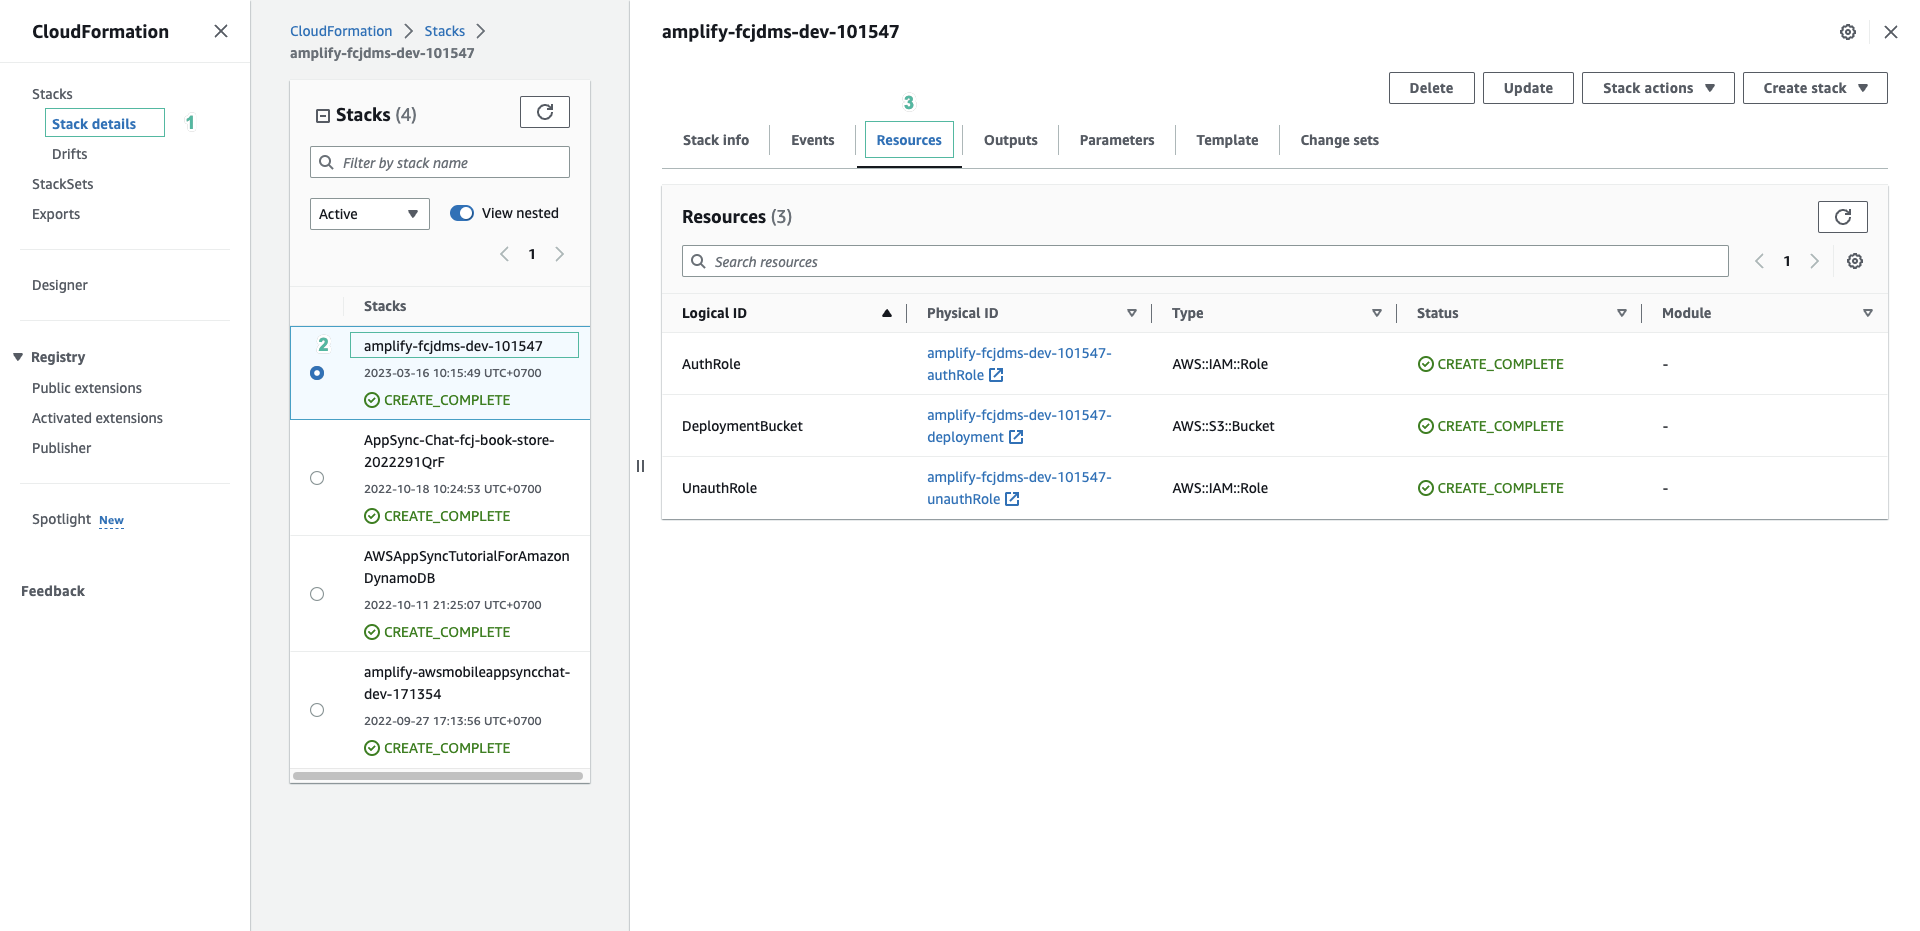Image resolution: width=1920 pixels, height=931 pixels.
Task: Open the stack detail settings gear
Action: [1848, 32]
